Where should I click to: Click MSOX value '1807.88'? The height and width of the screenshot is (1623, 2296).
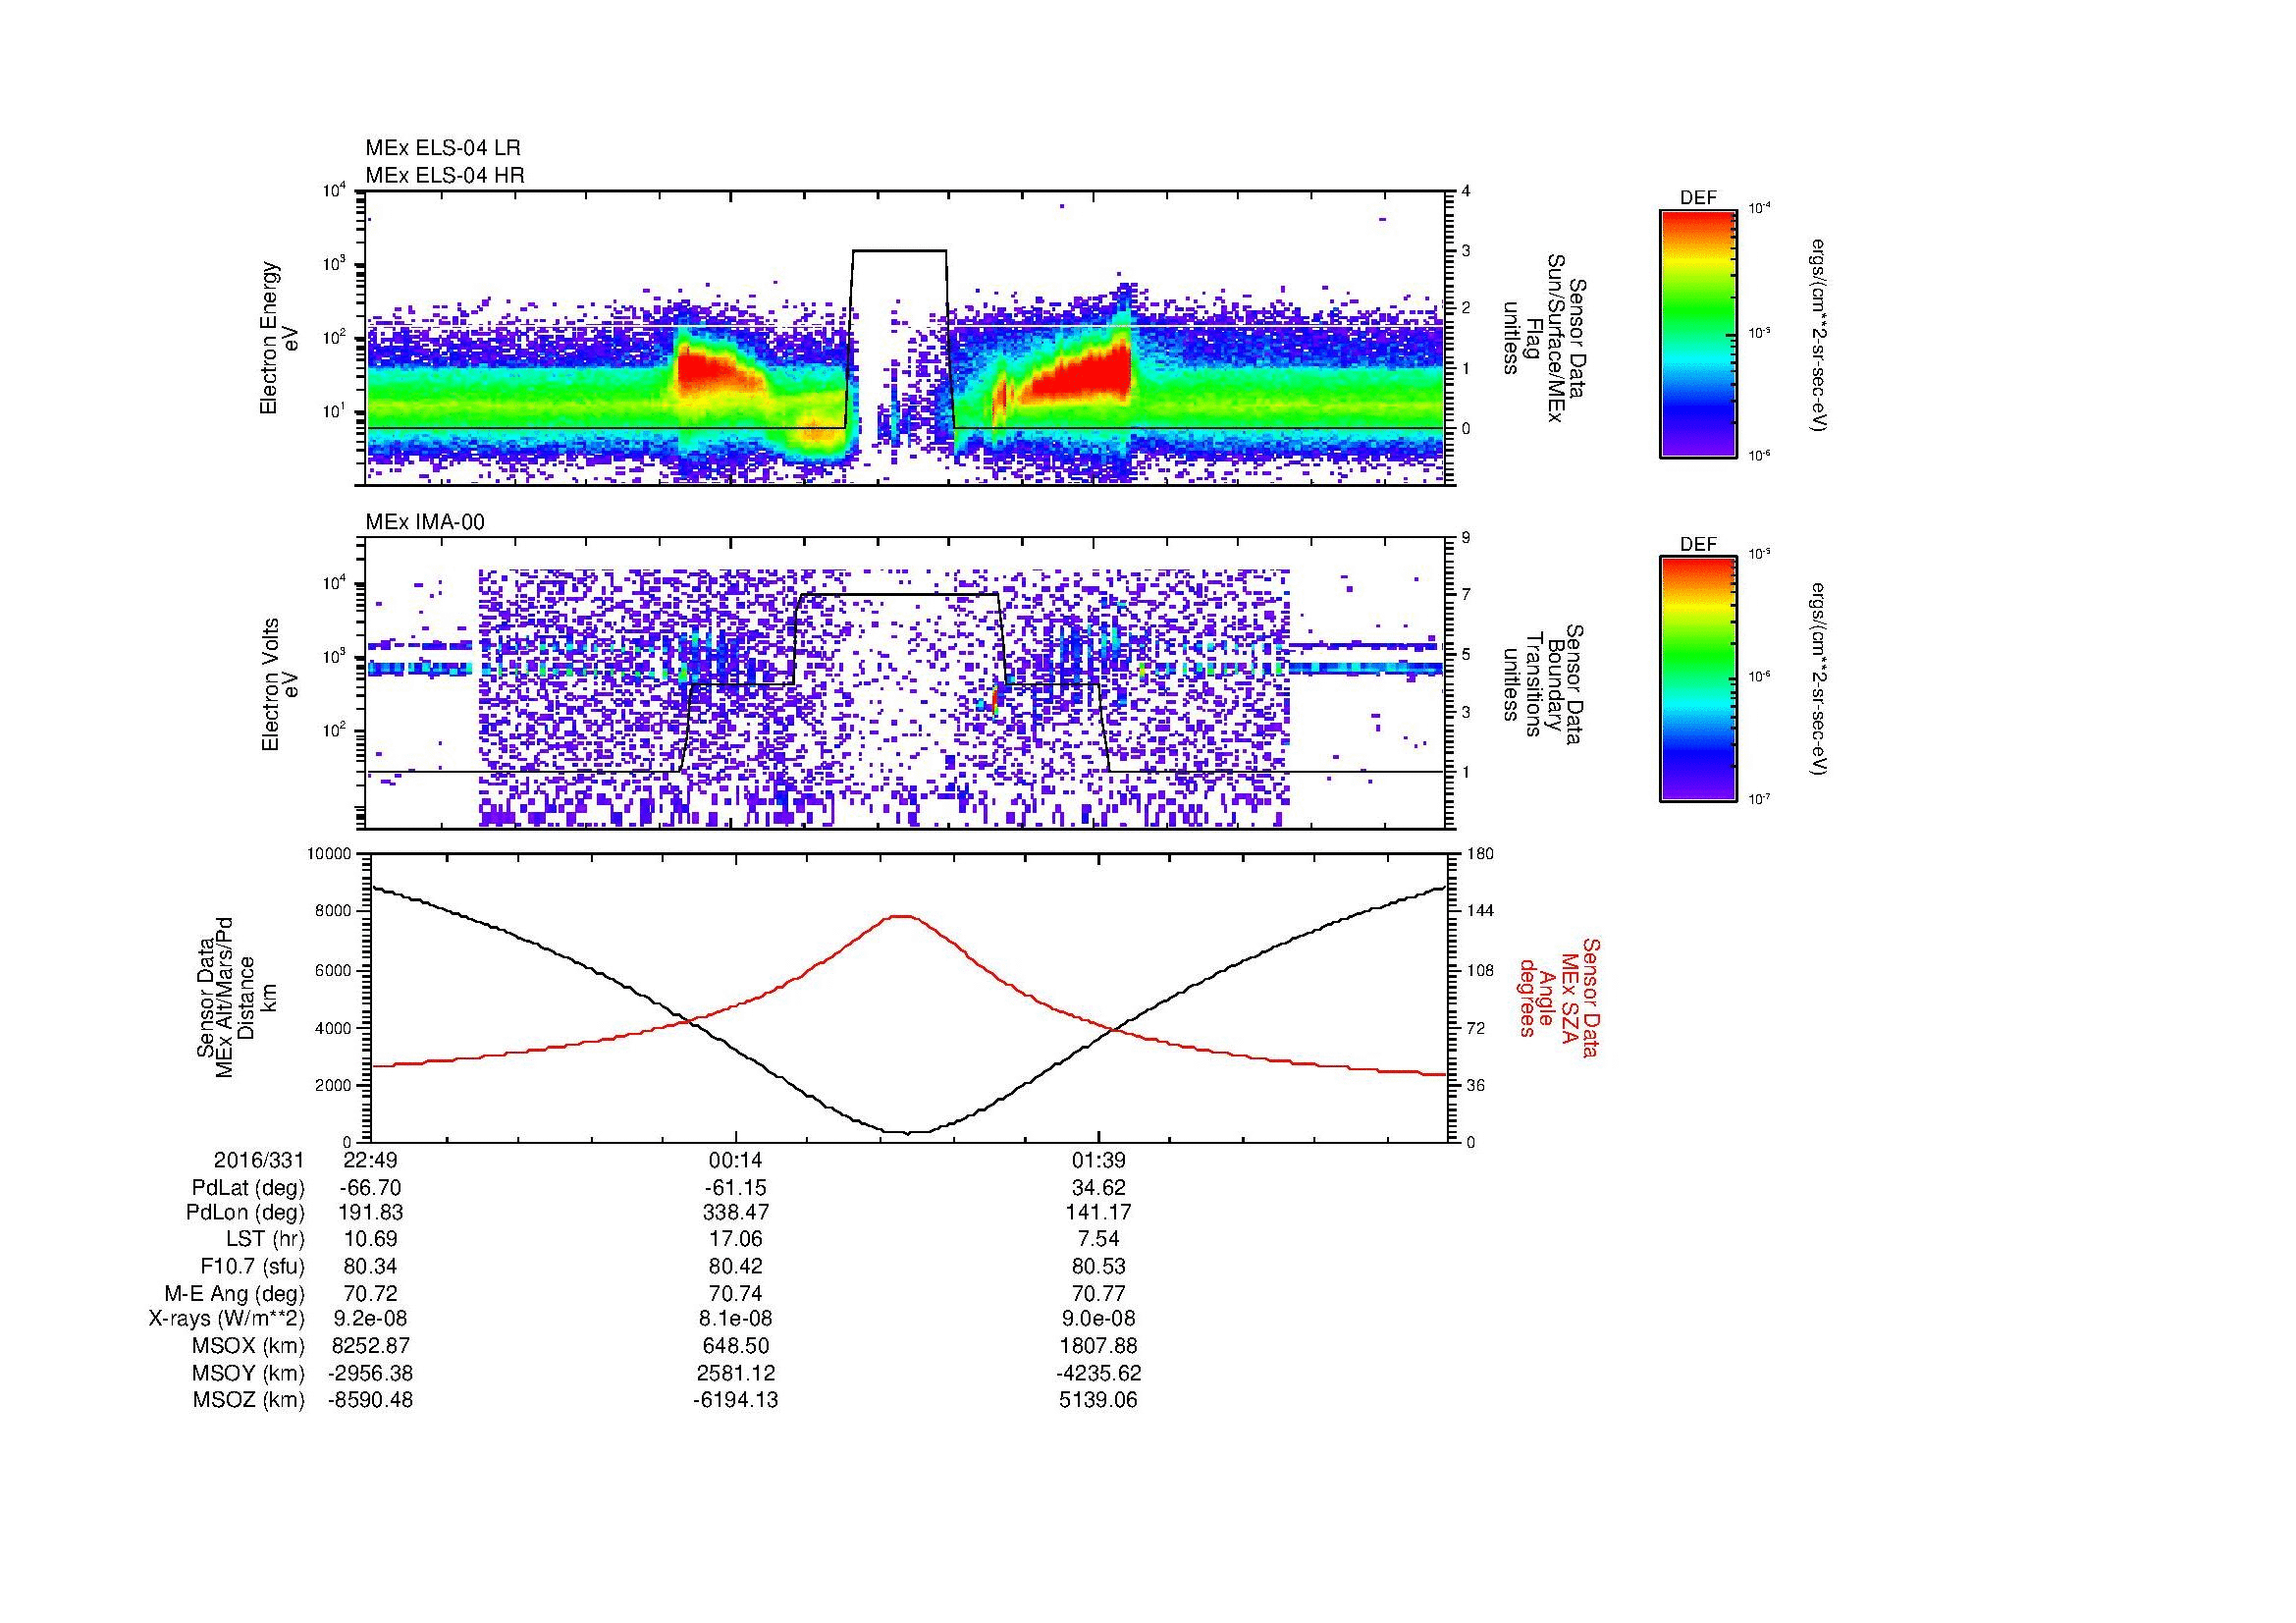pyautogui.click(x=1099, y=1347)
